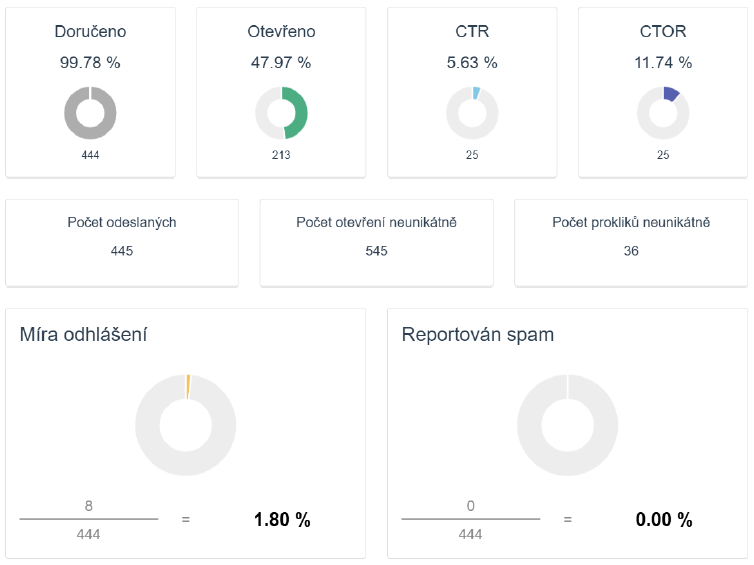Click the 99.78 % Doručeno percentage
The width and height of the screenshot is (754, 565).
[90, 62]
